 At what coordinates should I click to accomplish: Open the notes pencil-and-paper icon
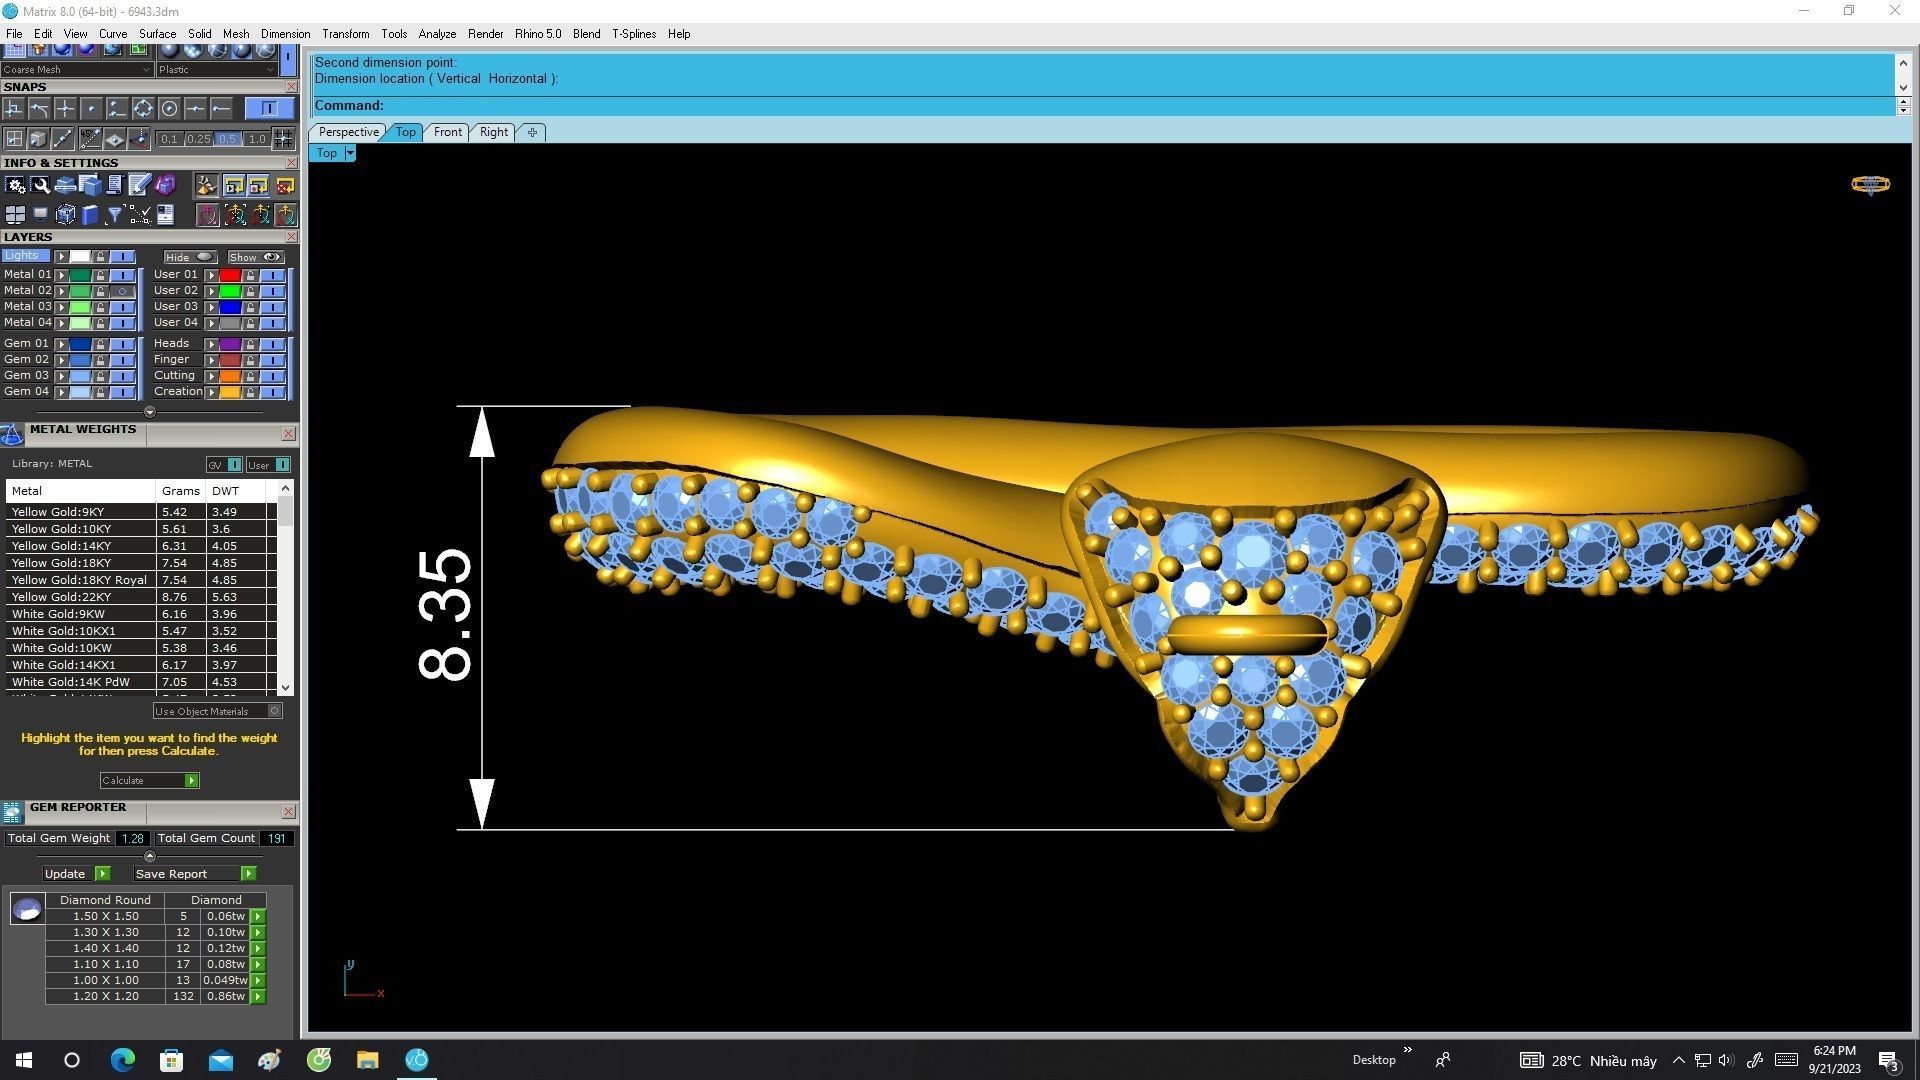(139, 185)
